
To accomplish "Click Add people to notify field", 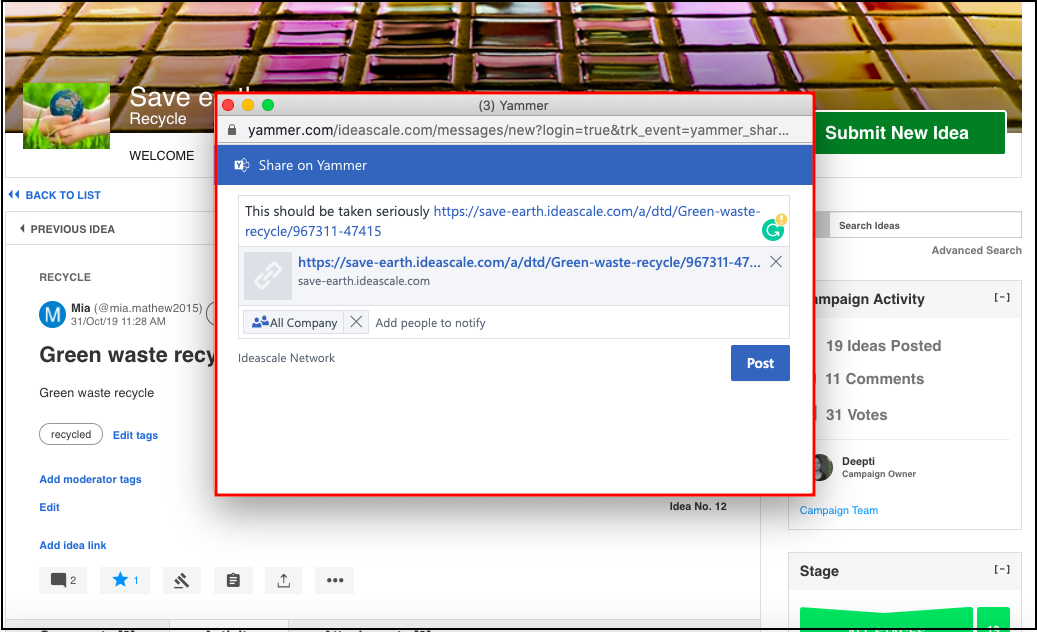I will tap(431, 323).
